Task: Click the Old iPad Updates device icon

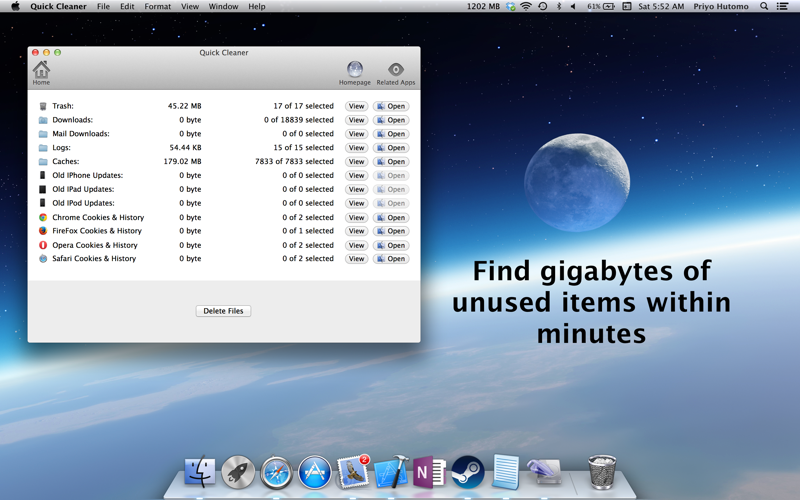Action: 43,189
